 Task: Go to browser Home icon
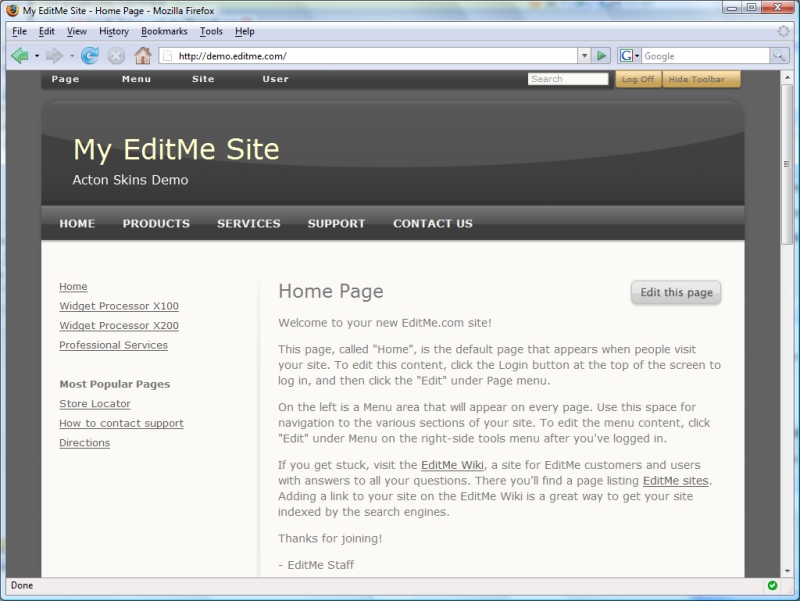click(x=143, y=55)
